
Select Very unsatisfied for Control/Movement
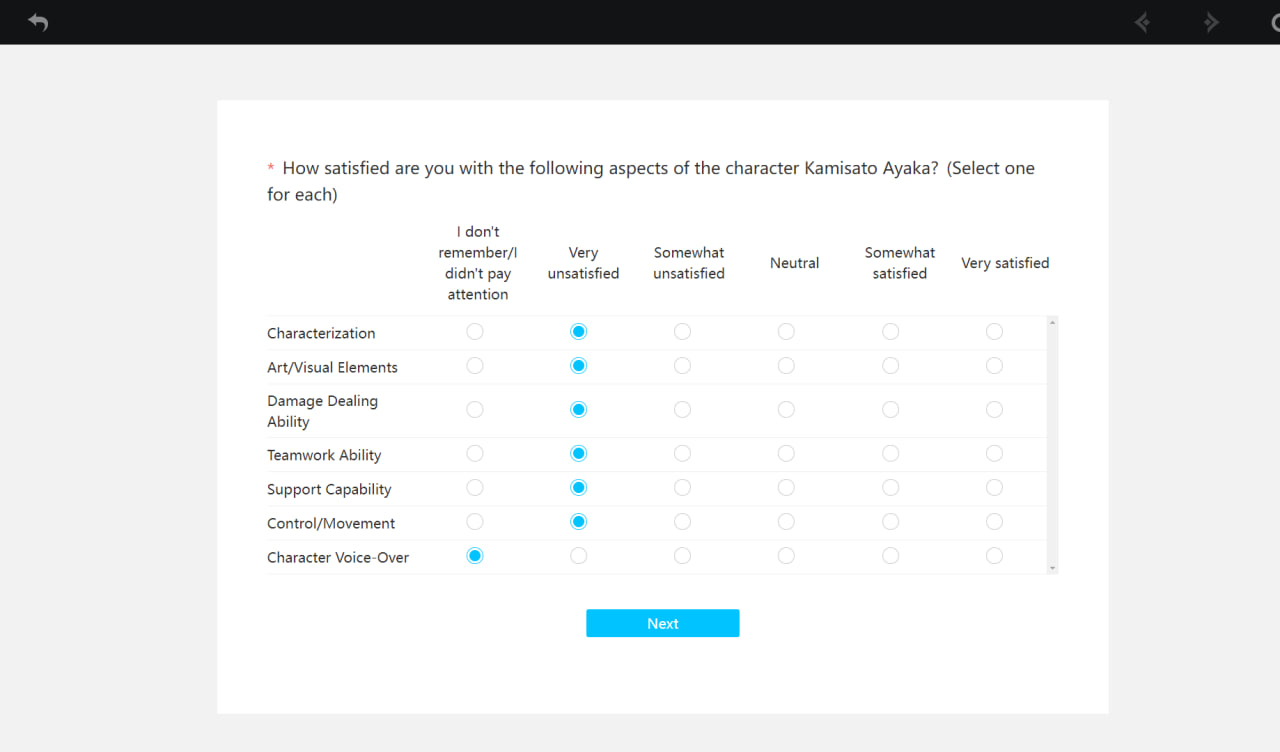[x=579, y=522]
